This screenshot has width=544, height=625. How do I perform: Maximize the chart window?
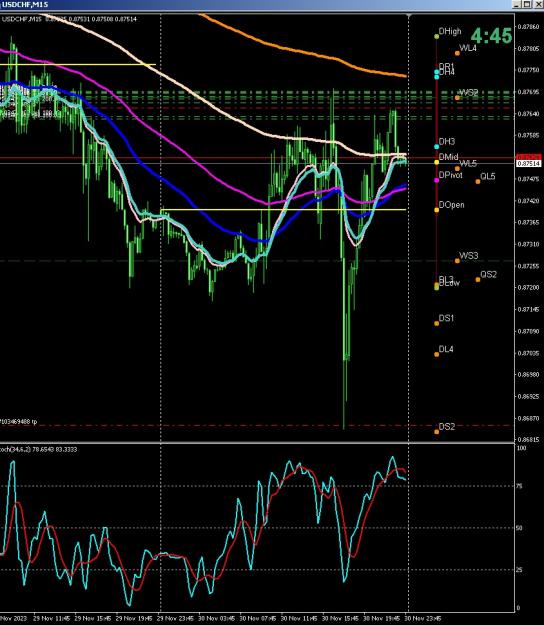click(527, 4)
